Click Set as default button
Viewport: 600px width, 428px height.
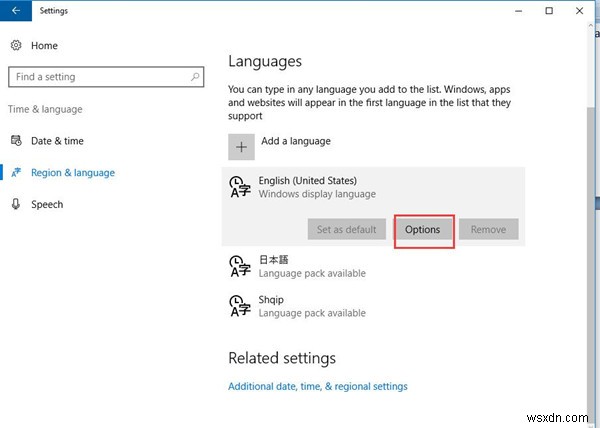(x=347, y=229)
